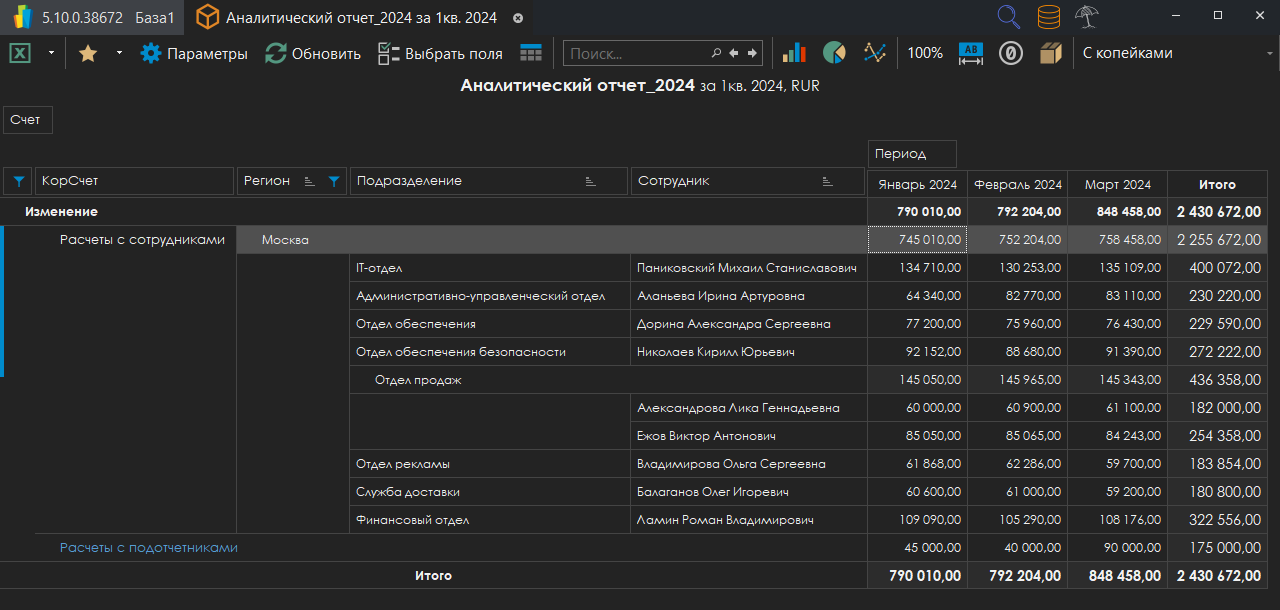Open dropdown arrow next to star
The height and width of the screenshot is (610, 1280).
[x=119, y=53]
